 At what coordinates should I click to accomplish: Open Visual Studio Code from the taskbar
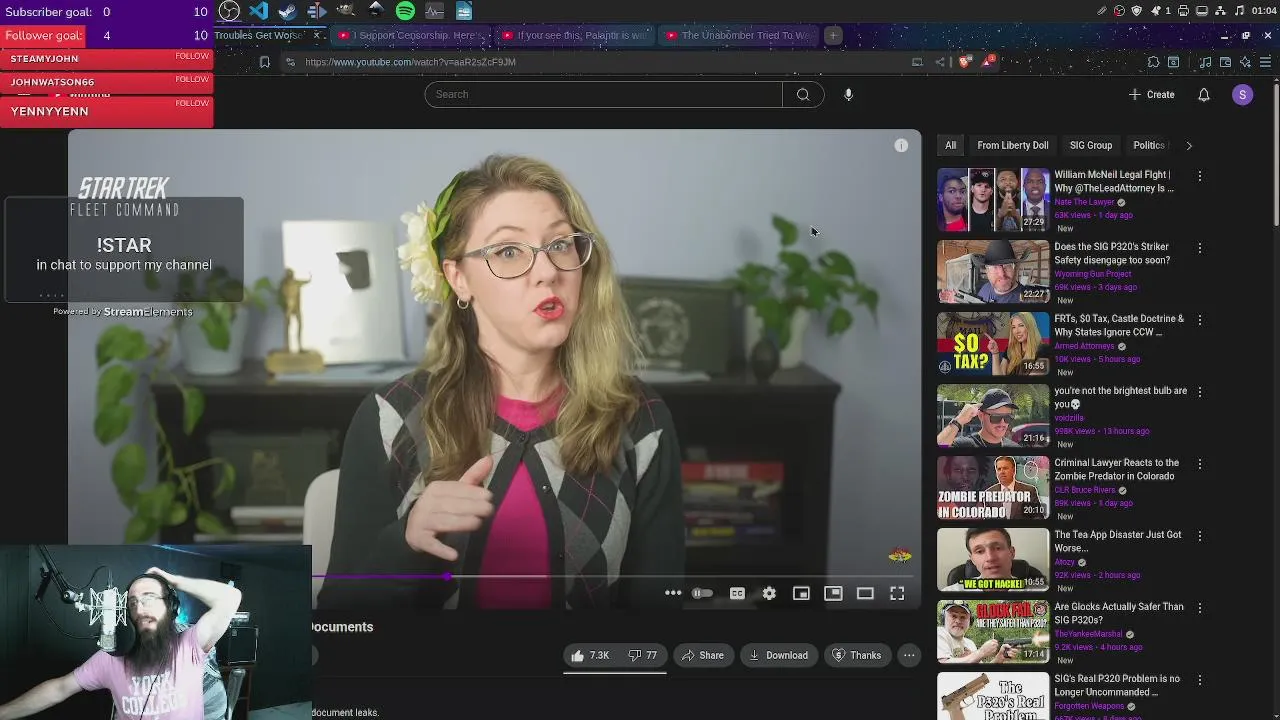(259, 11)
